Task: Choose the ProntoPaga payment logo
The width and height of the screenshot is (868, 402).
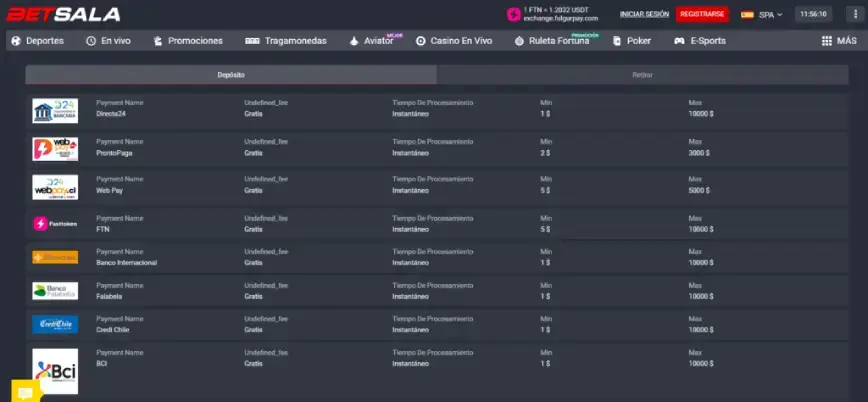Action: click(55, 149)
